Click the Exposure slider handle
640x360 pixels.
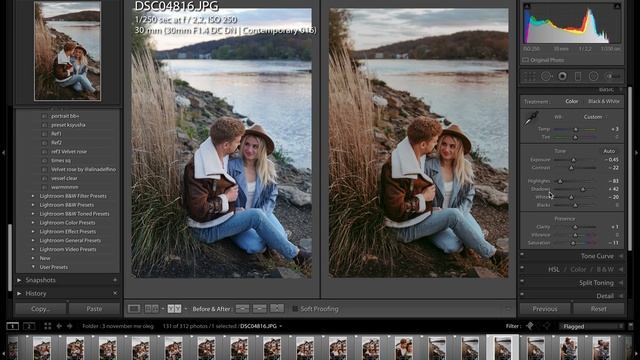tap(573, 160)
